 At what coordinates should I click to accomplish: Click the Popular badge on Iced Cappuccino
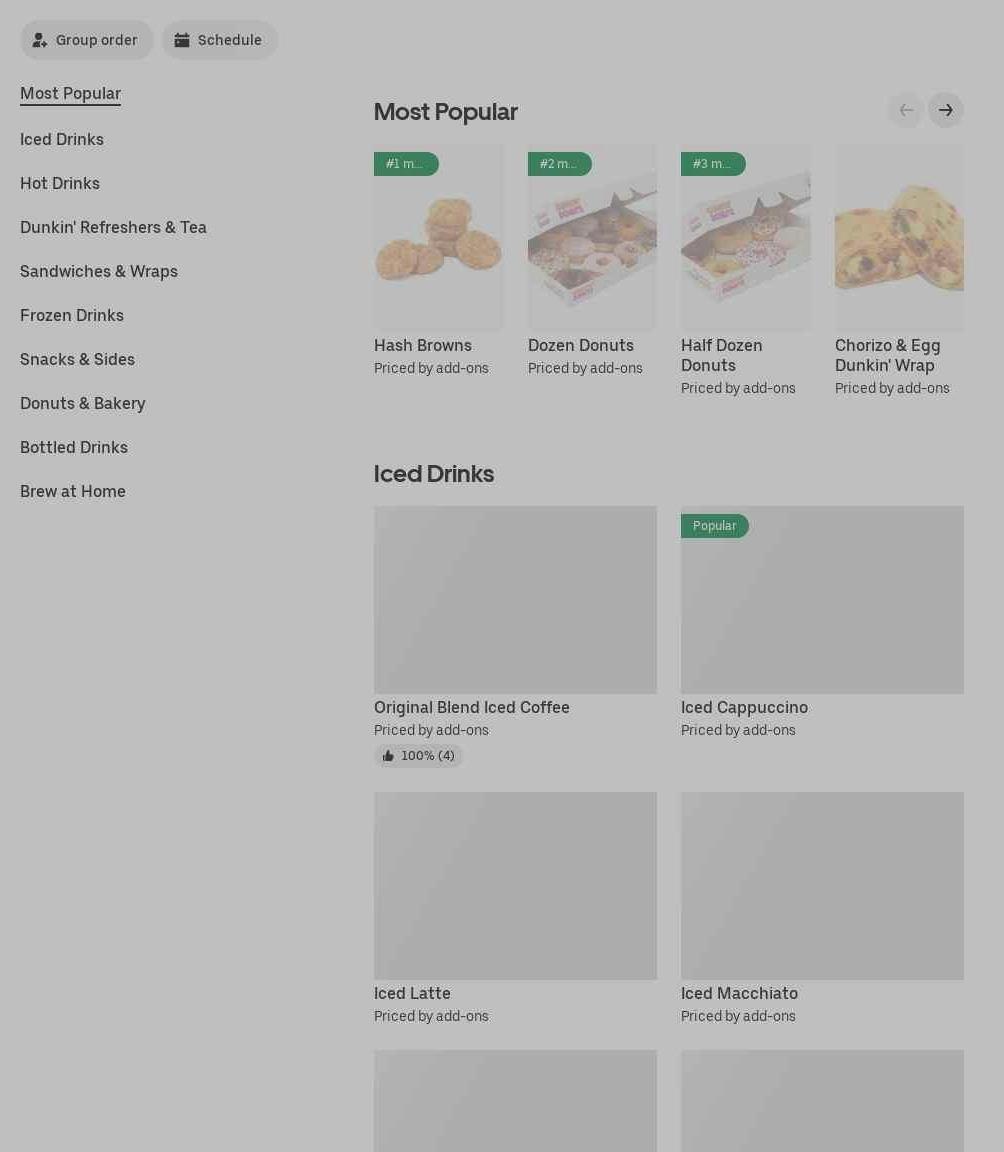714,526
